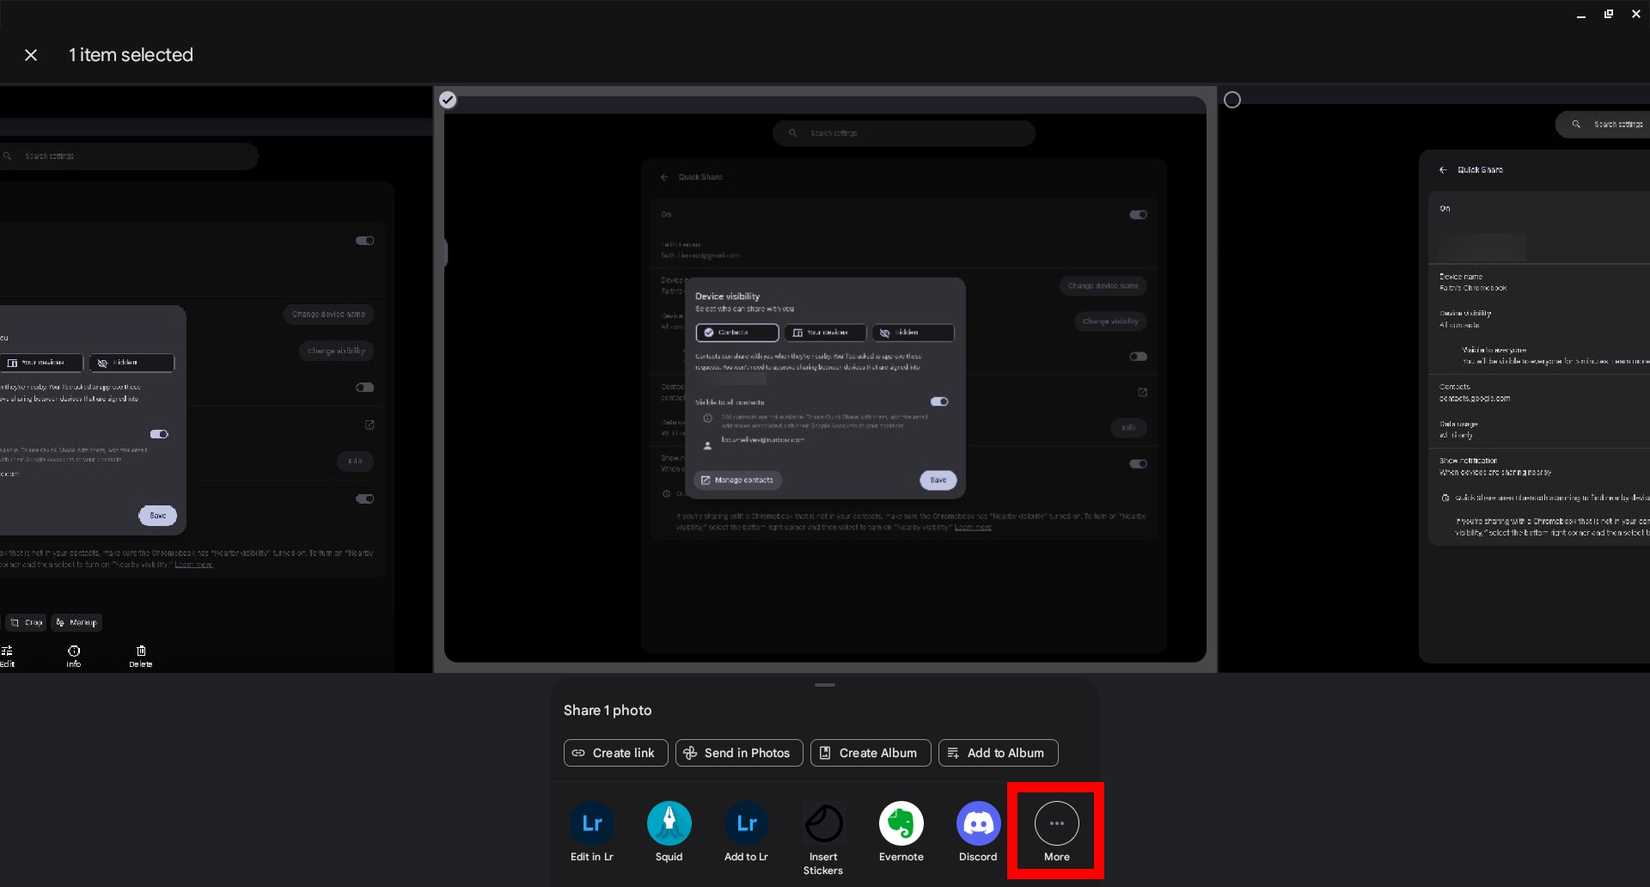Click Info icon under left photo
The width and height of the screenshot is (1650, 887).
point(74,656)
